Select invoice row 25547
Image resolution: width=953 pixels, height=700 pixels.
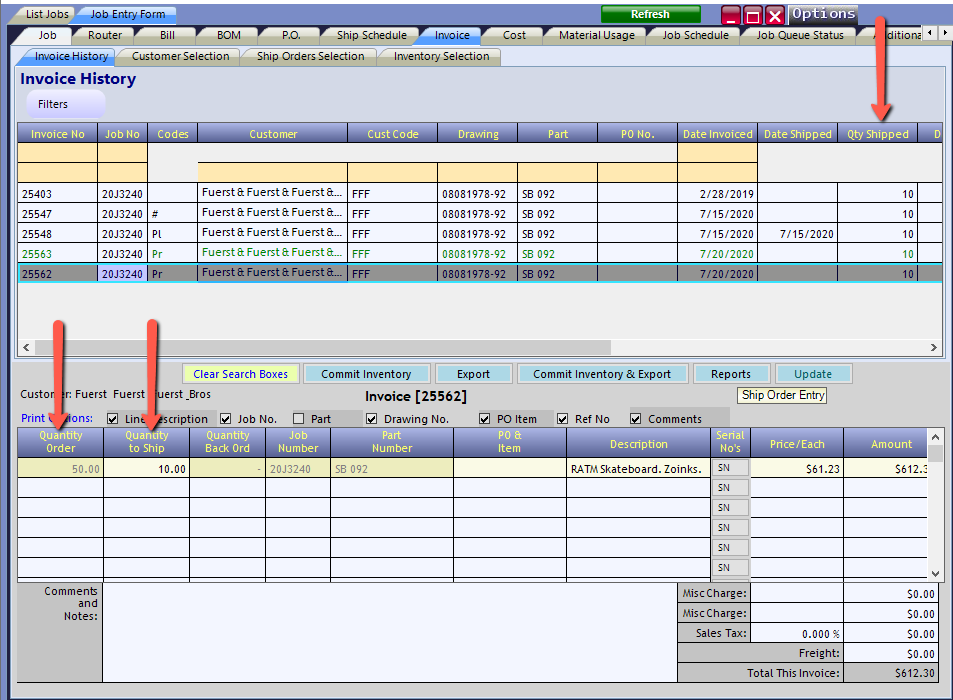[x=479, y=214]
